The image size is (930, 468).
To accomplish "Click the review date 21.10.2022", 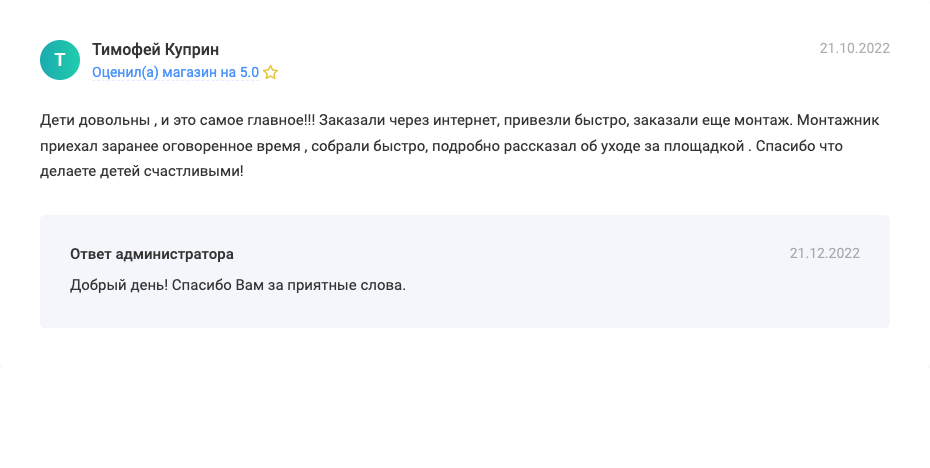I will point(855,49).
